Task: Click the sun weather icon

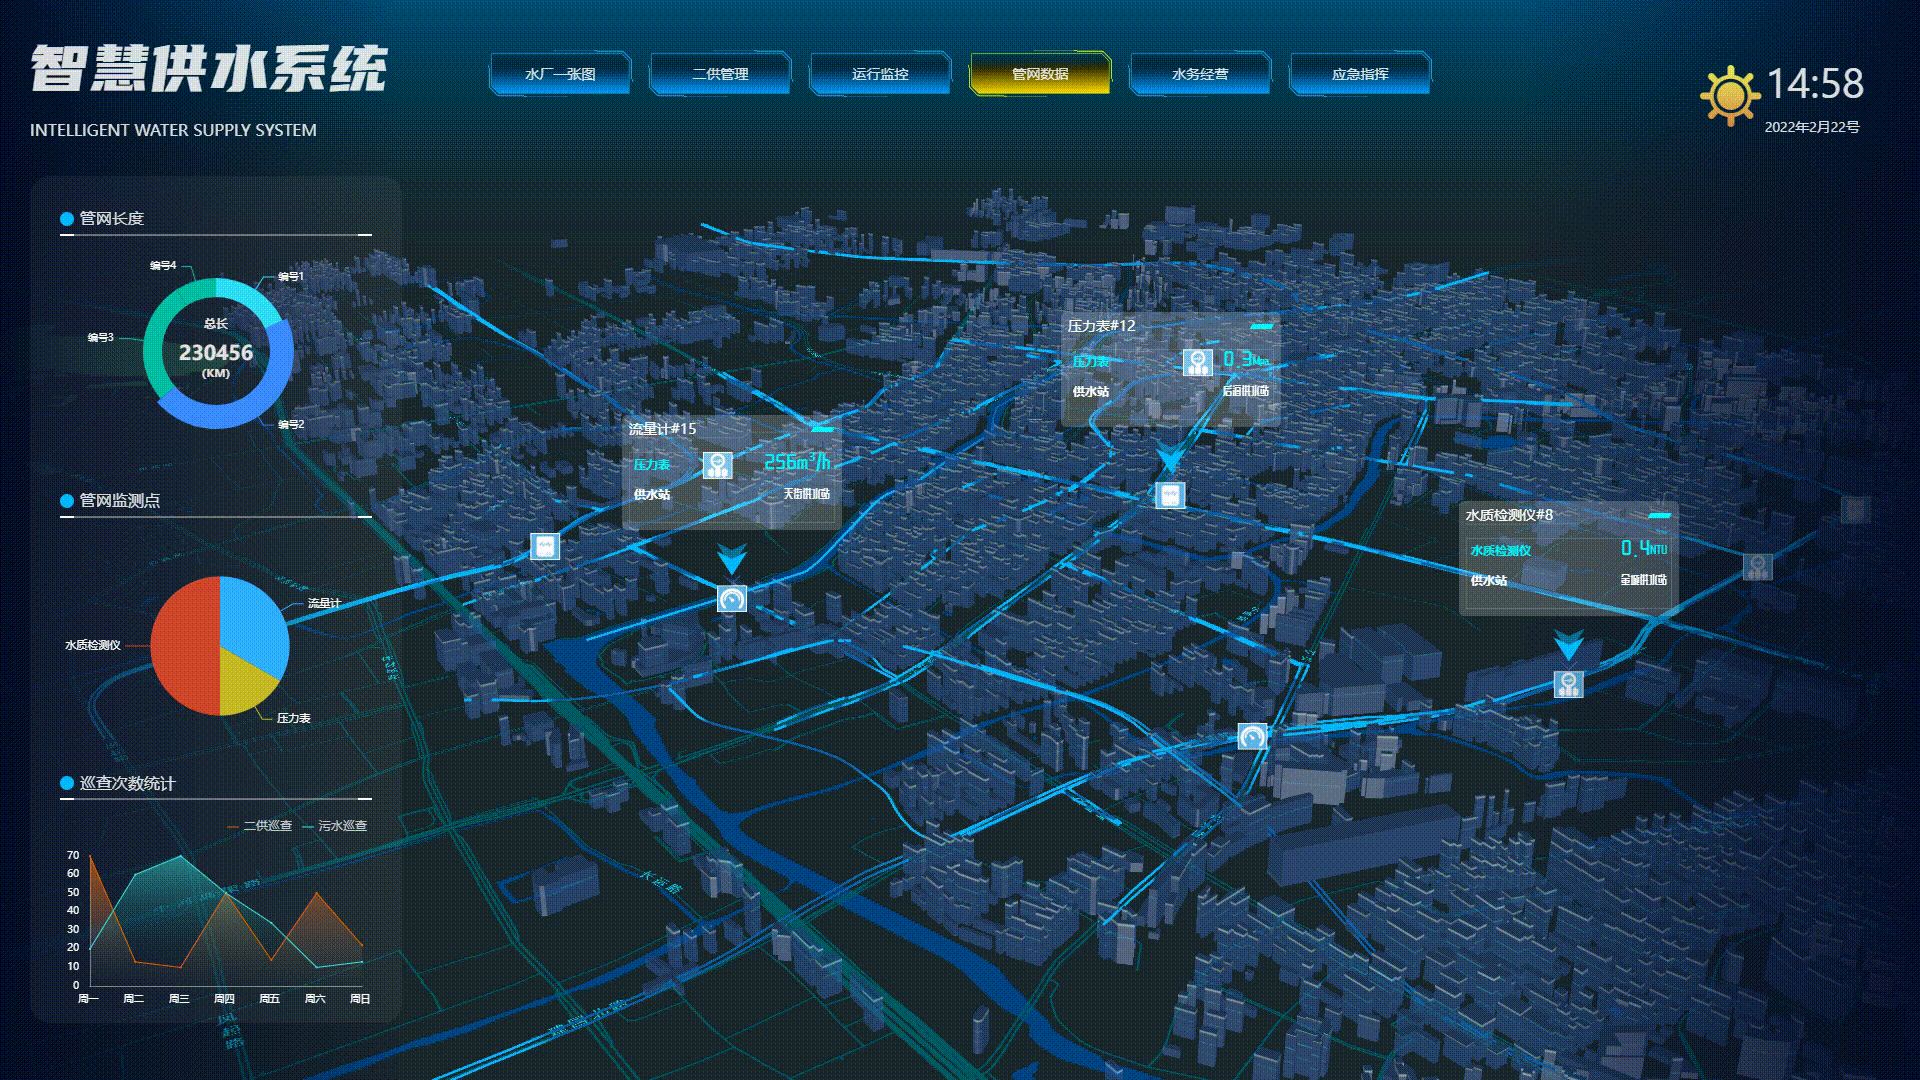Action: pyautogui.click(x=1729, y=96)
